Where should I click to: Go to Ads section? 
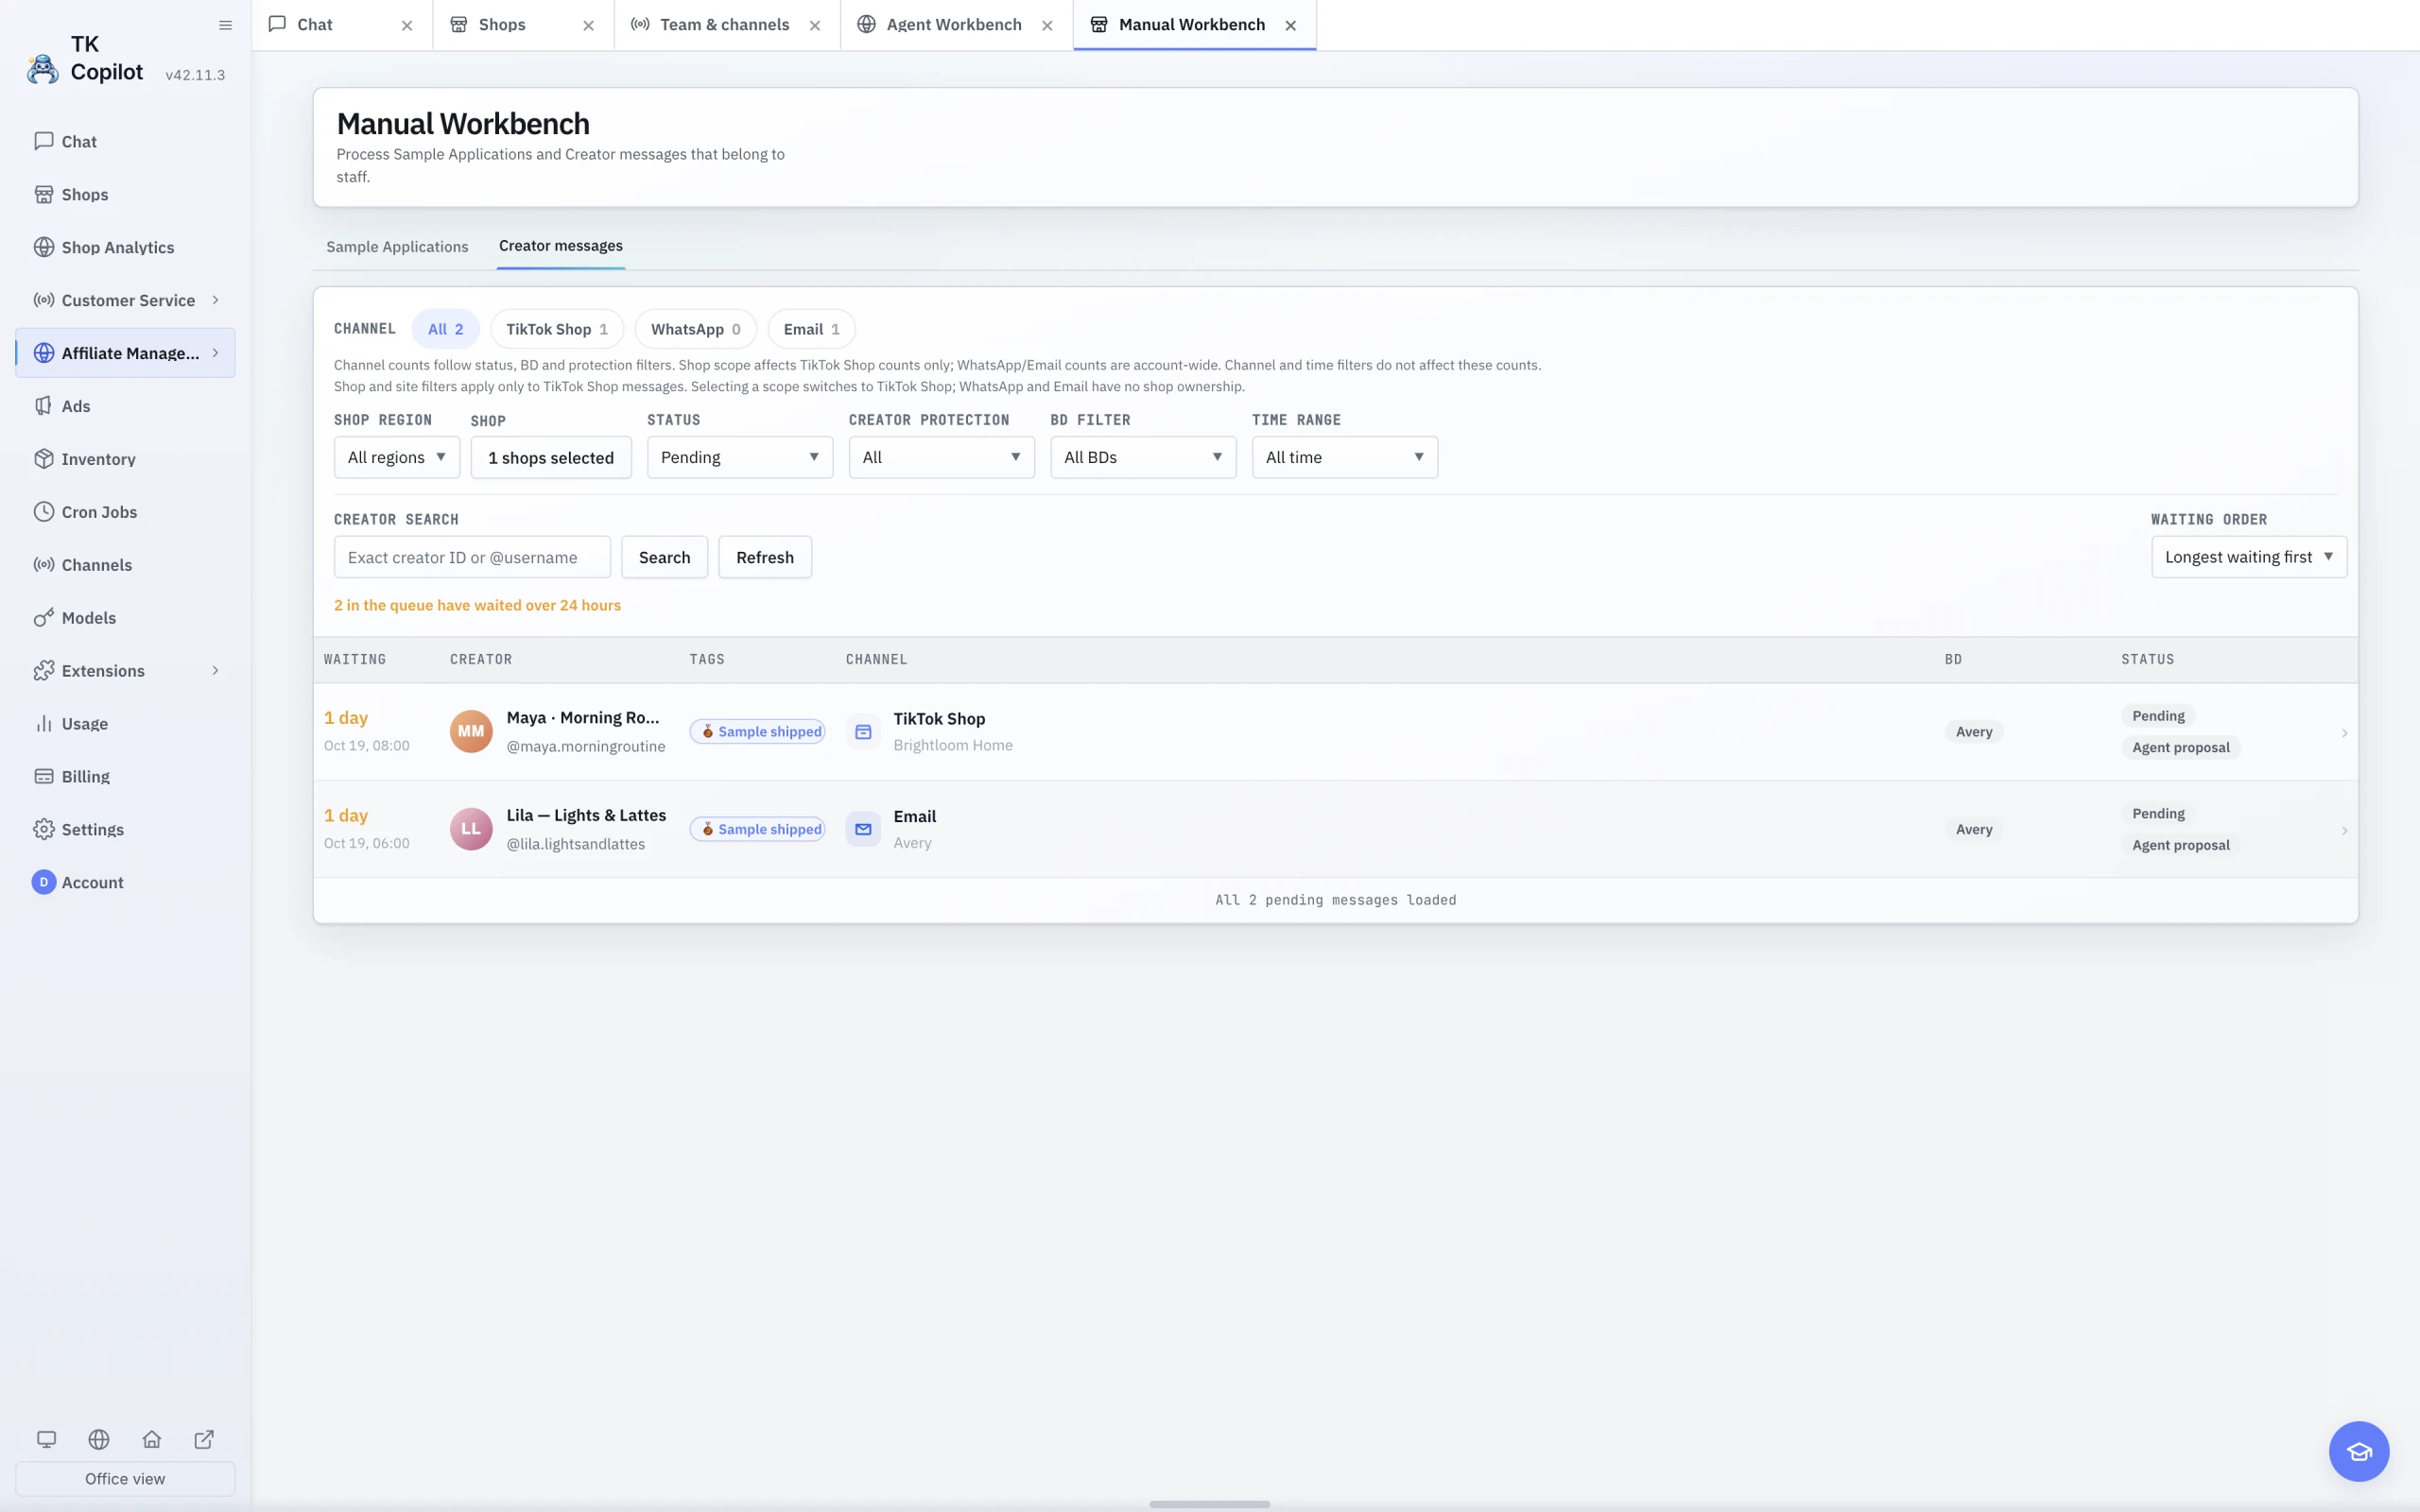pos(125,406)
